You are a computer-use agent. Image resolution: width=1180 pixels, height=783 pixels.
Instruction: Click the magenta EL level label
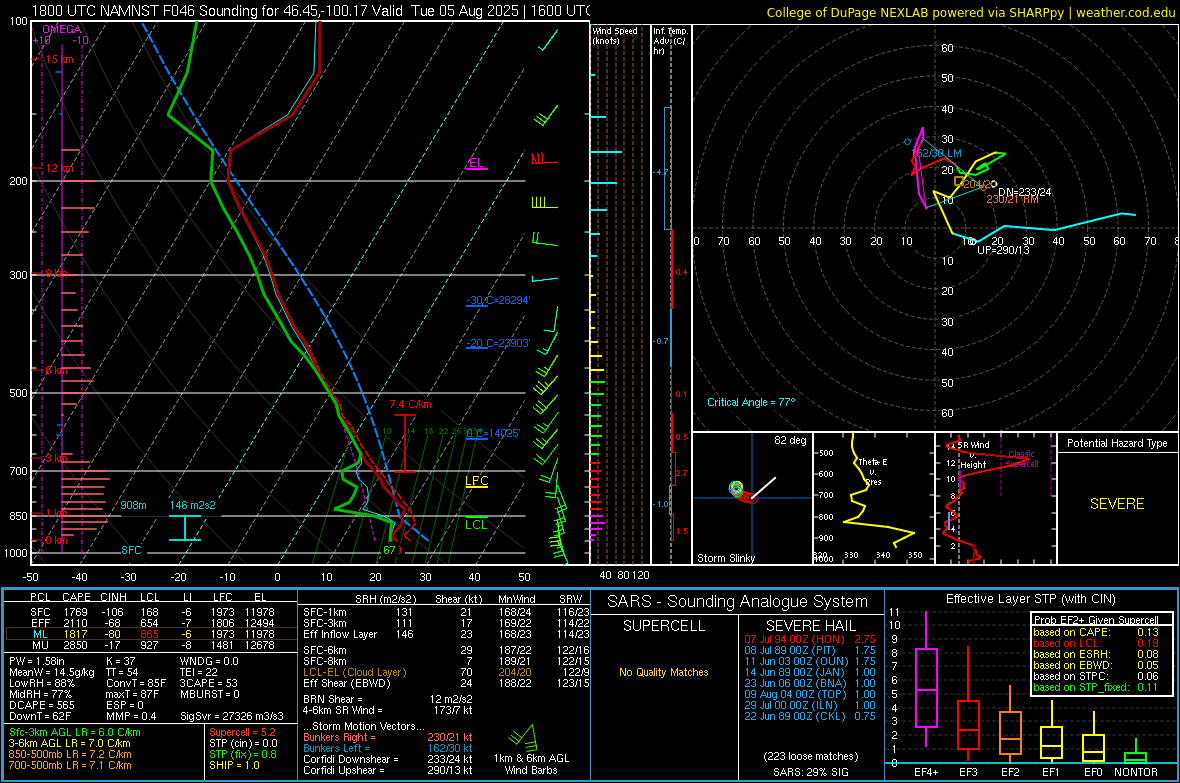click(476, 163)
